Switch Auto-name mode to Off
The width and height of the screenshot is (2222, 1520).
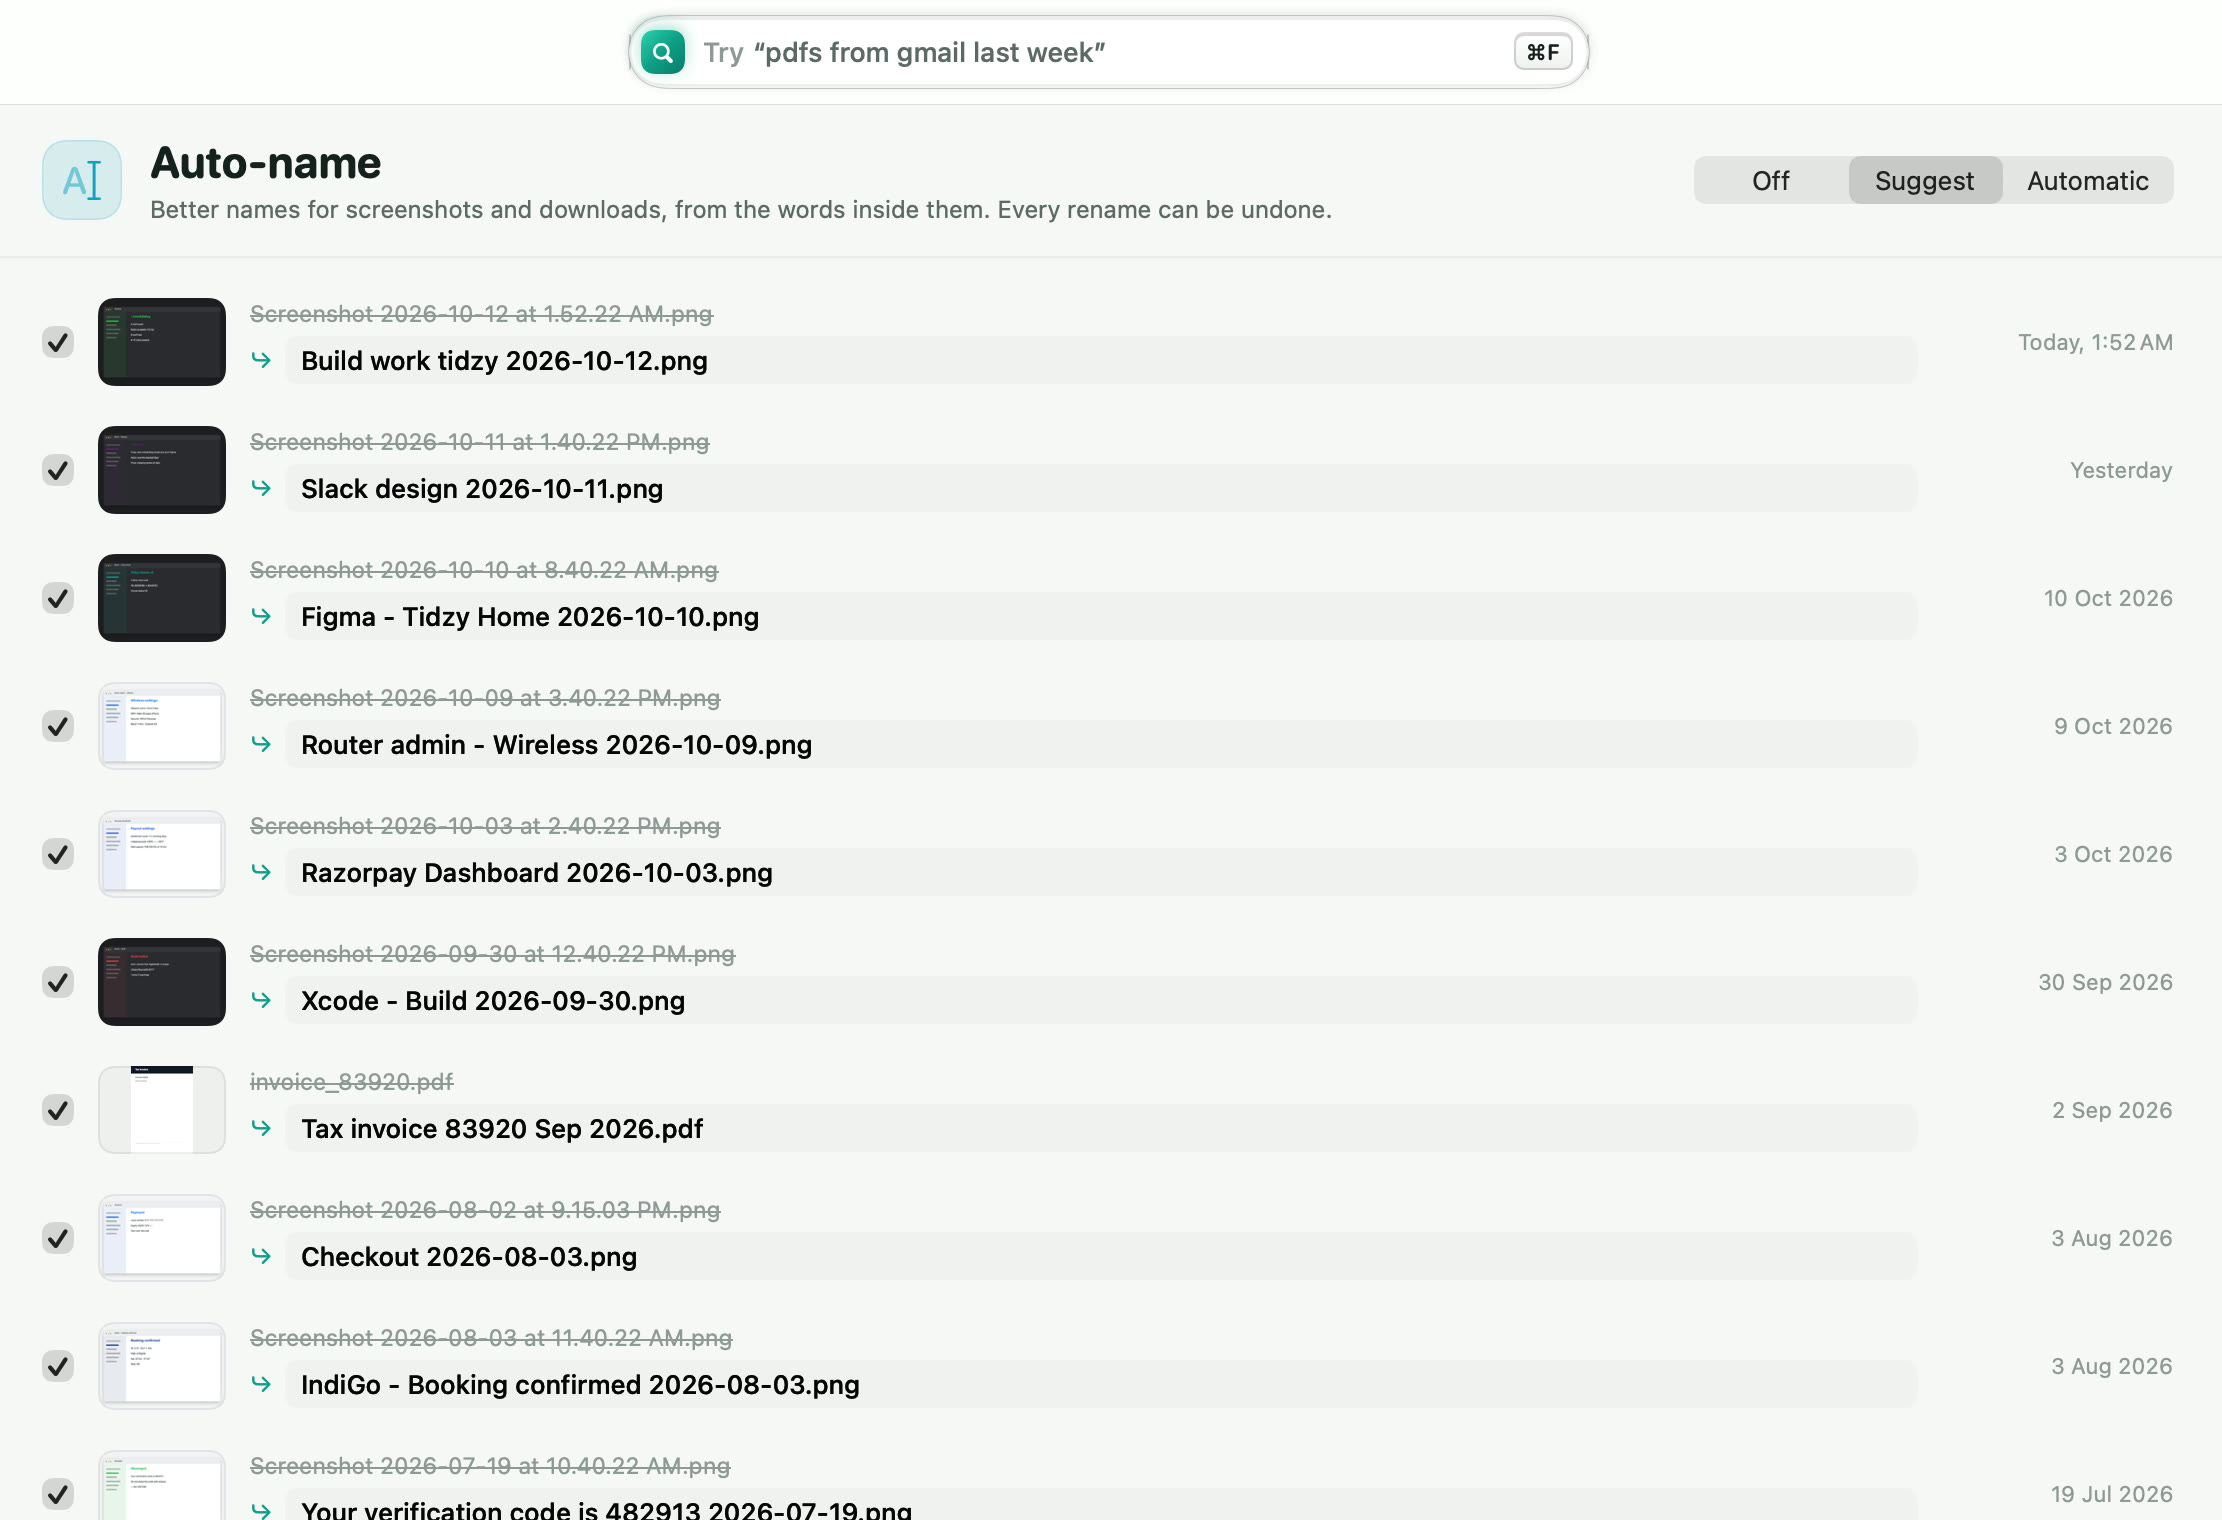coord(1771,180)
